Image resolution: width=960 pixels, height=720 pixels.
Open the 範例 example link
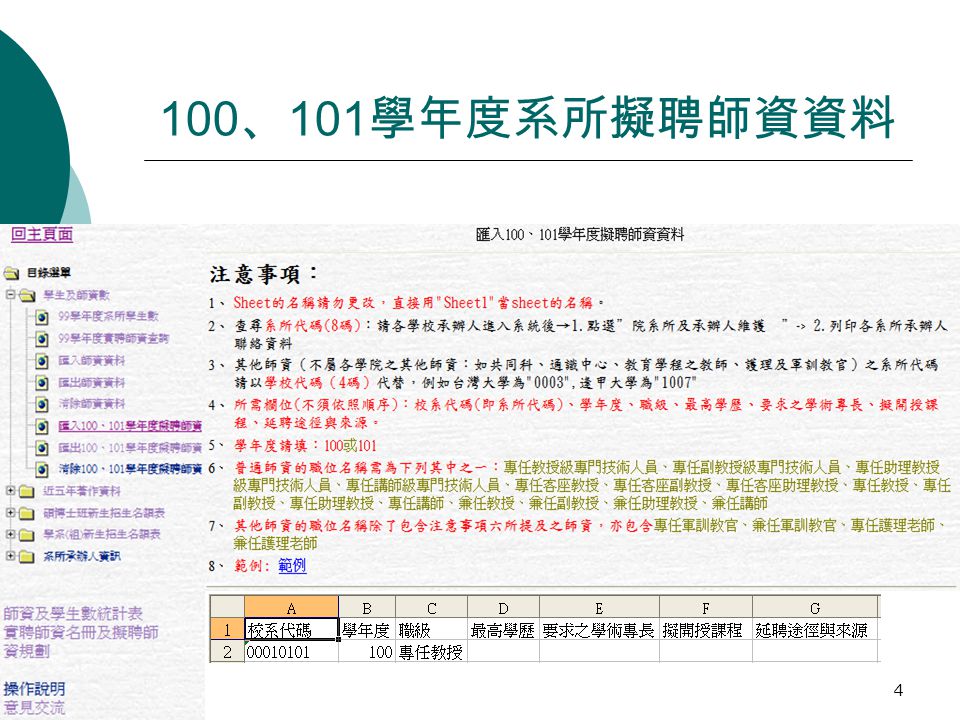(292, 565)
